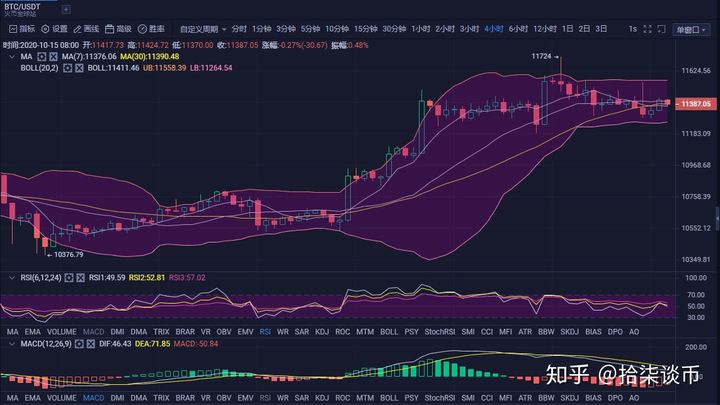Select the 画线 drawing tool
Screen dimensions: 720x405
(86, 29)
